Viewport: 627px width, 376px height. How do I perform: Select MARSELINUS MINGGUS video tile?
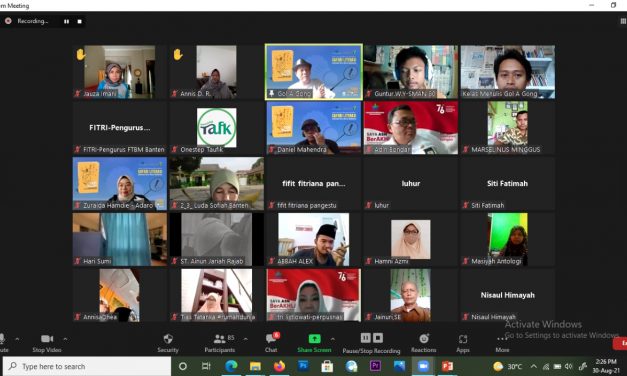point(508,128)
